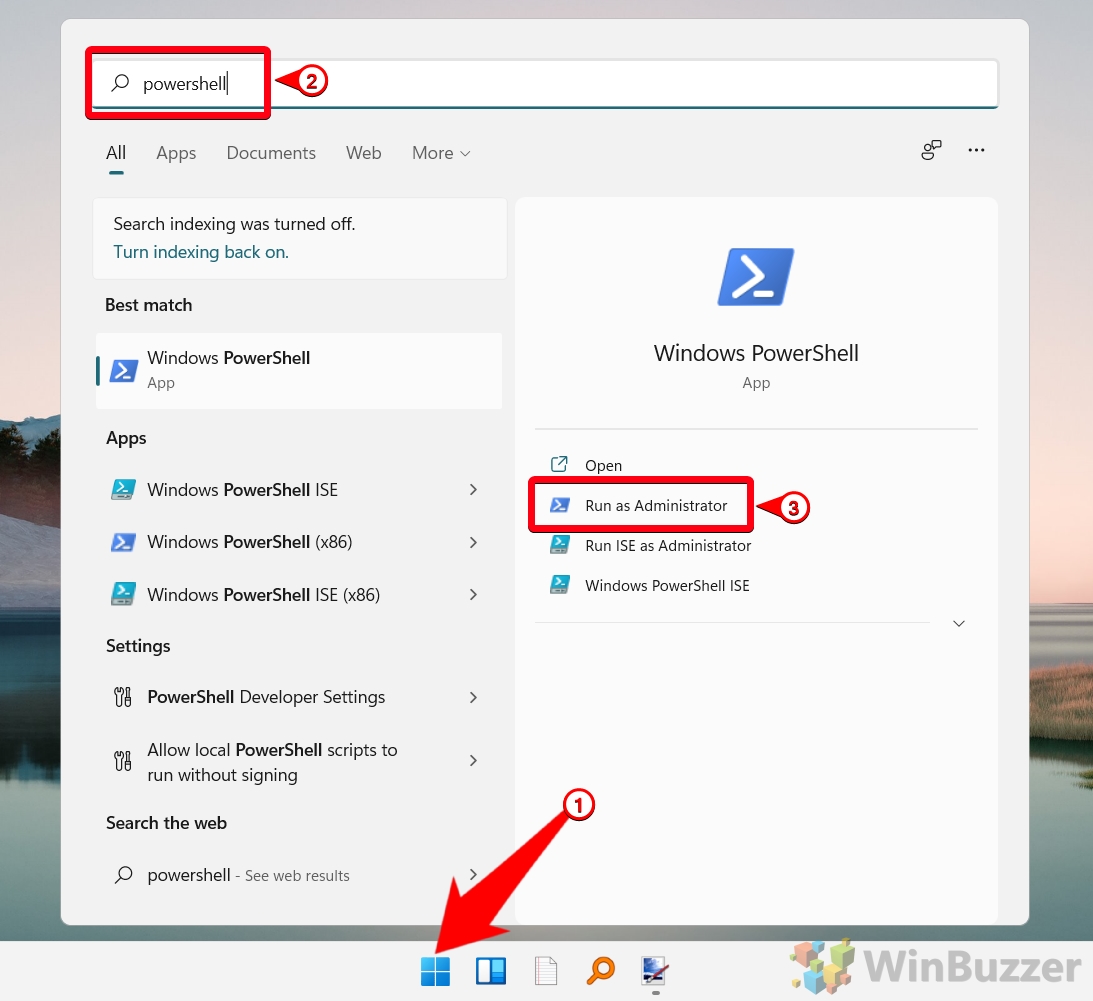This screenshot has width=1093, height=1001.
Task: Expand Windows PowerShell ISE chevron
Action: pos(473,490)
